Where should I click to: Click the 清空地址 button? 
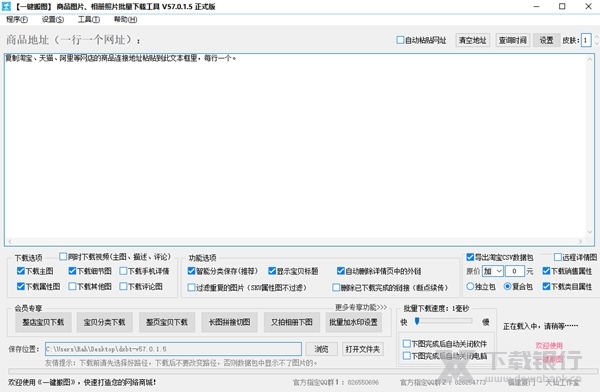(473, 40)
